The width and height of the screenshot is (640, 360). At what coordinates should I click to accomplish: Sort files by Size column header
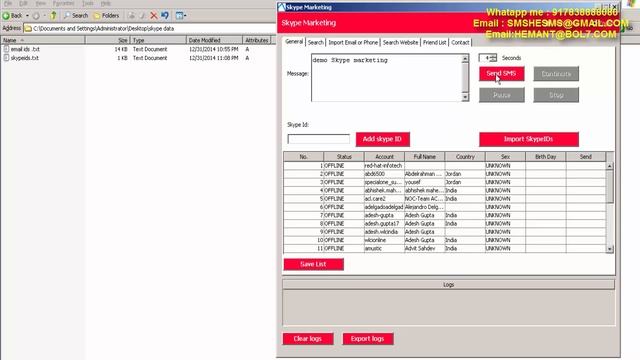pos(108,40)
